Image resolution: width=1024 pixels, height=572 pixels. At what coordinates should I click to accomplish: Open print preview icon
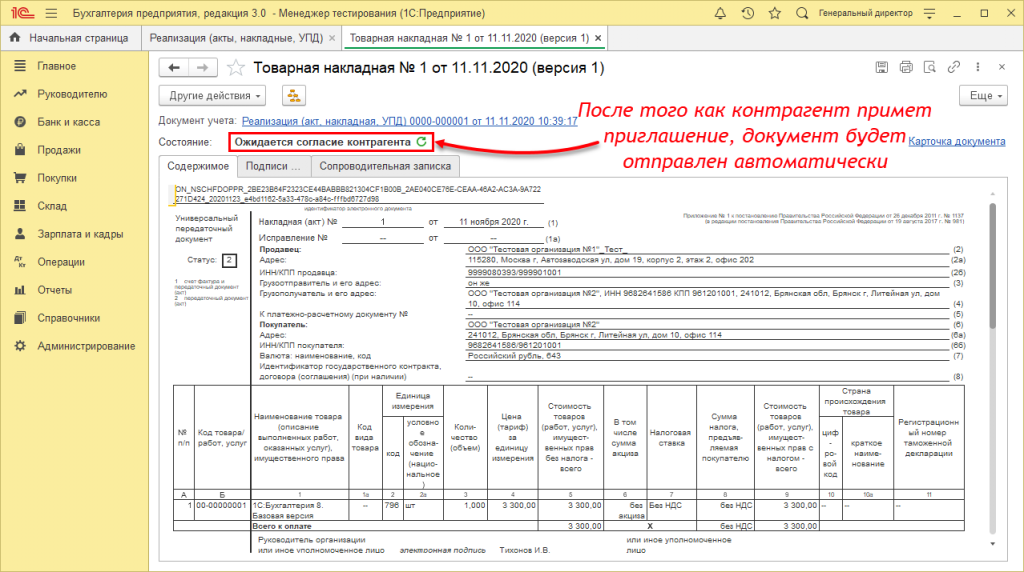click(930, 67)
